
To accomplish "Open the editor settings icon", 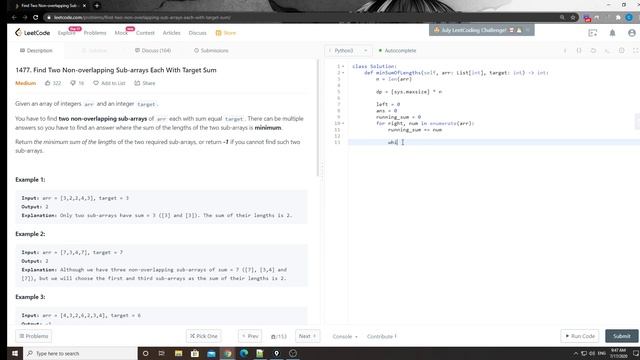I will (622, 51).
